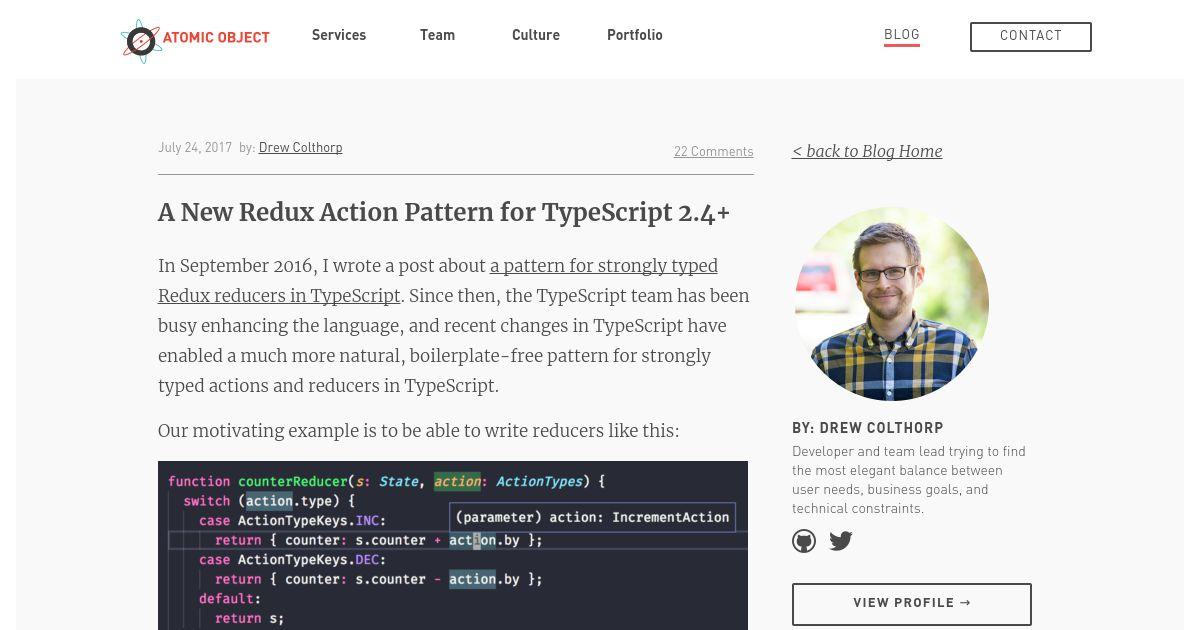The height and width of the screenshot is (630, 1200).
Task: Click the CONTACT button
Action: [x=1031, y=37]
